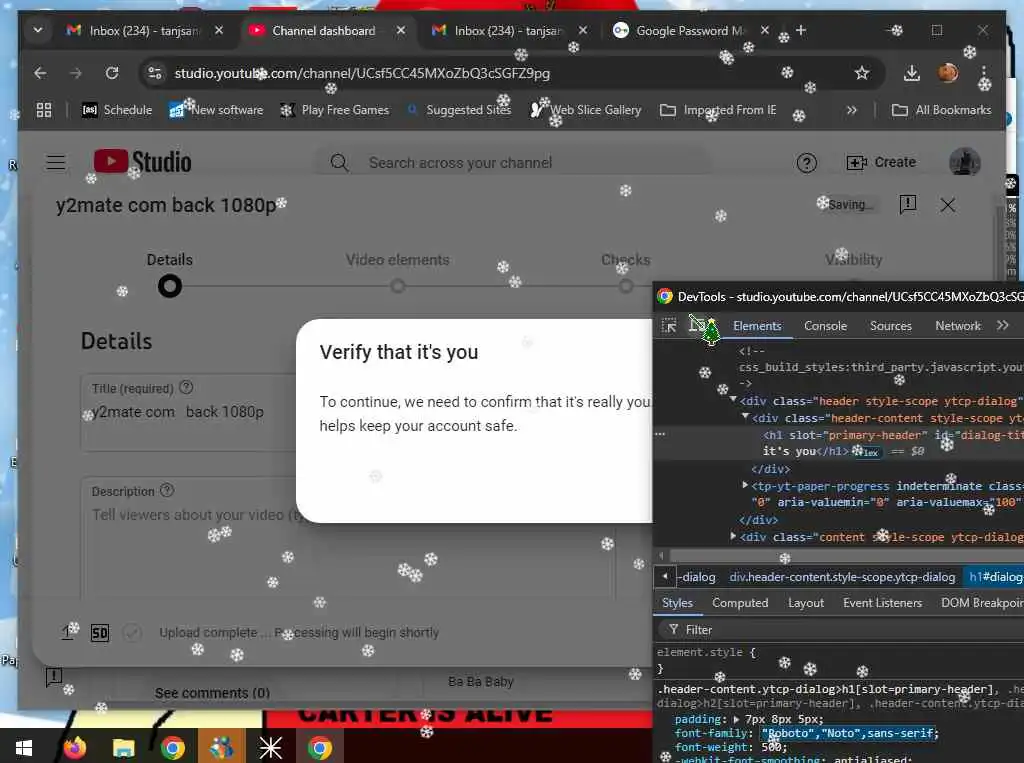Open the Layout tab
This screenshot has width=1024, height=763.
[x=806, y=602]
